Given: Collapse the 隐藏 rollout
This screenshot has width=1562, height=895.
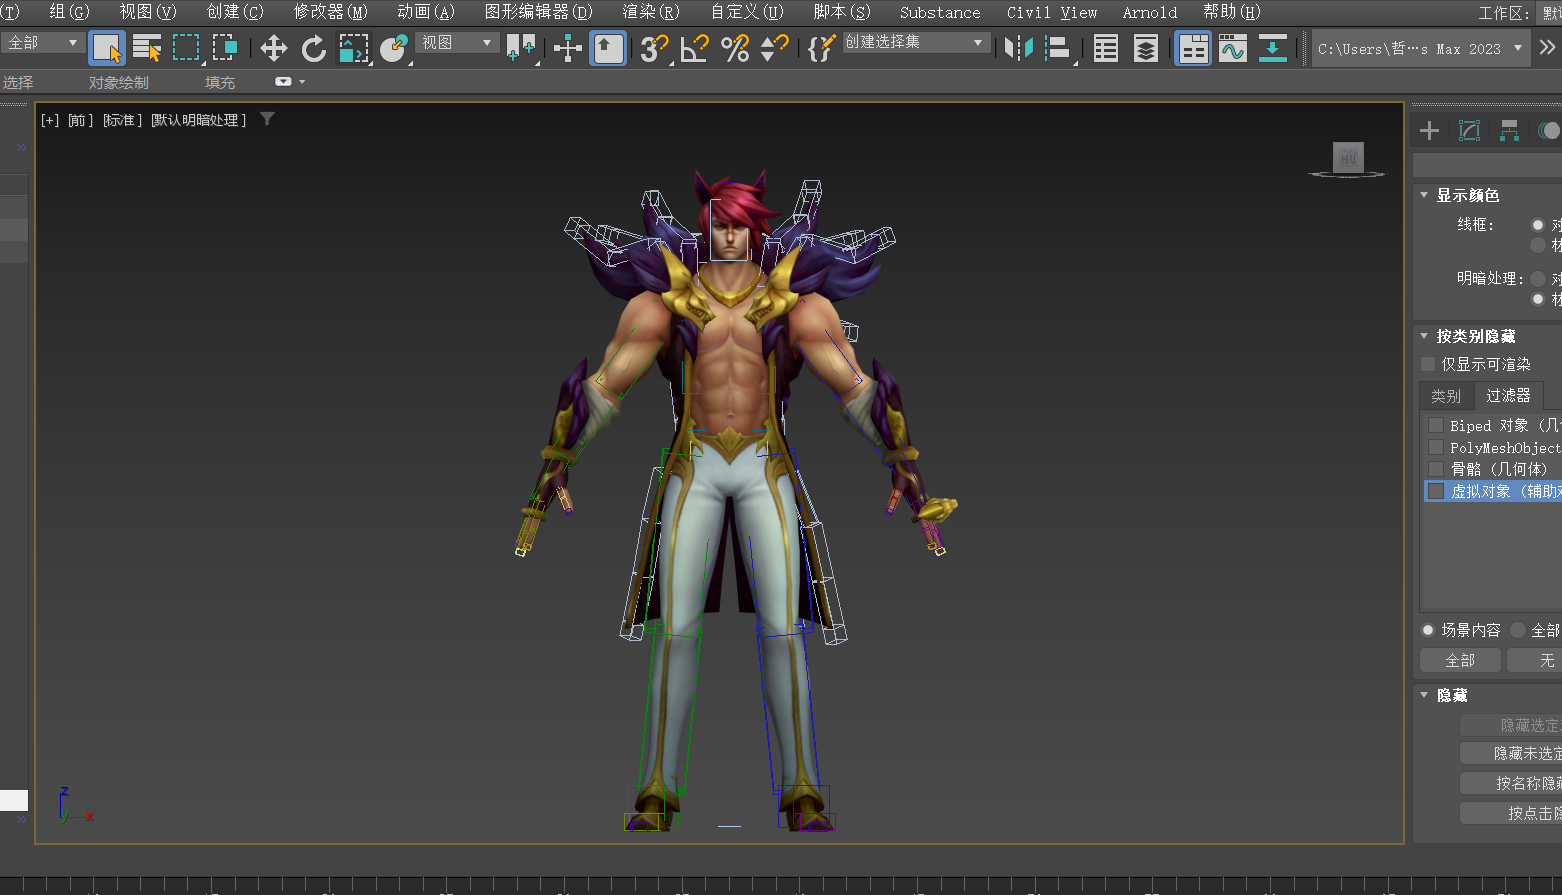Looking at the screenshot, I should 1424,695.
